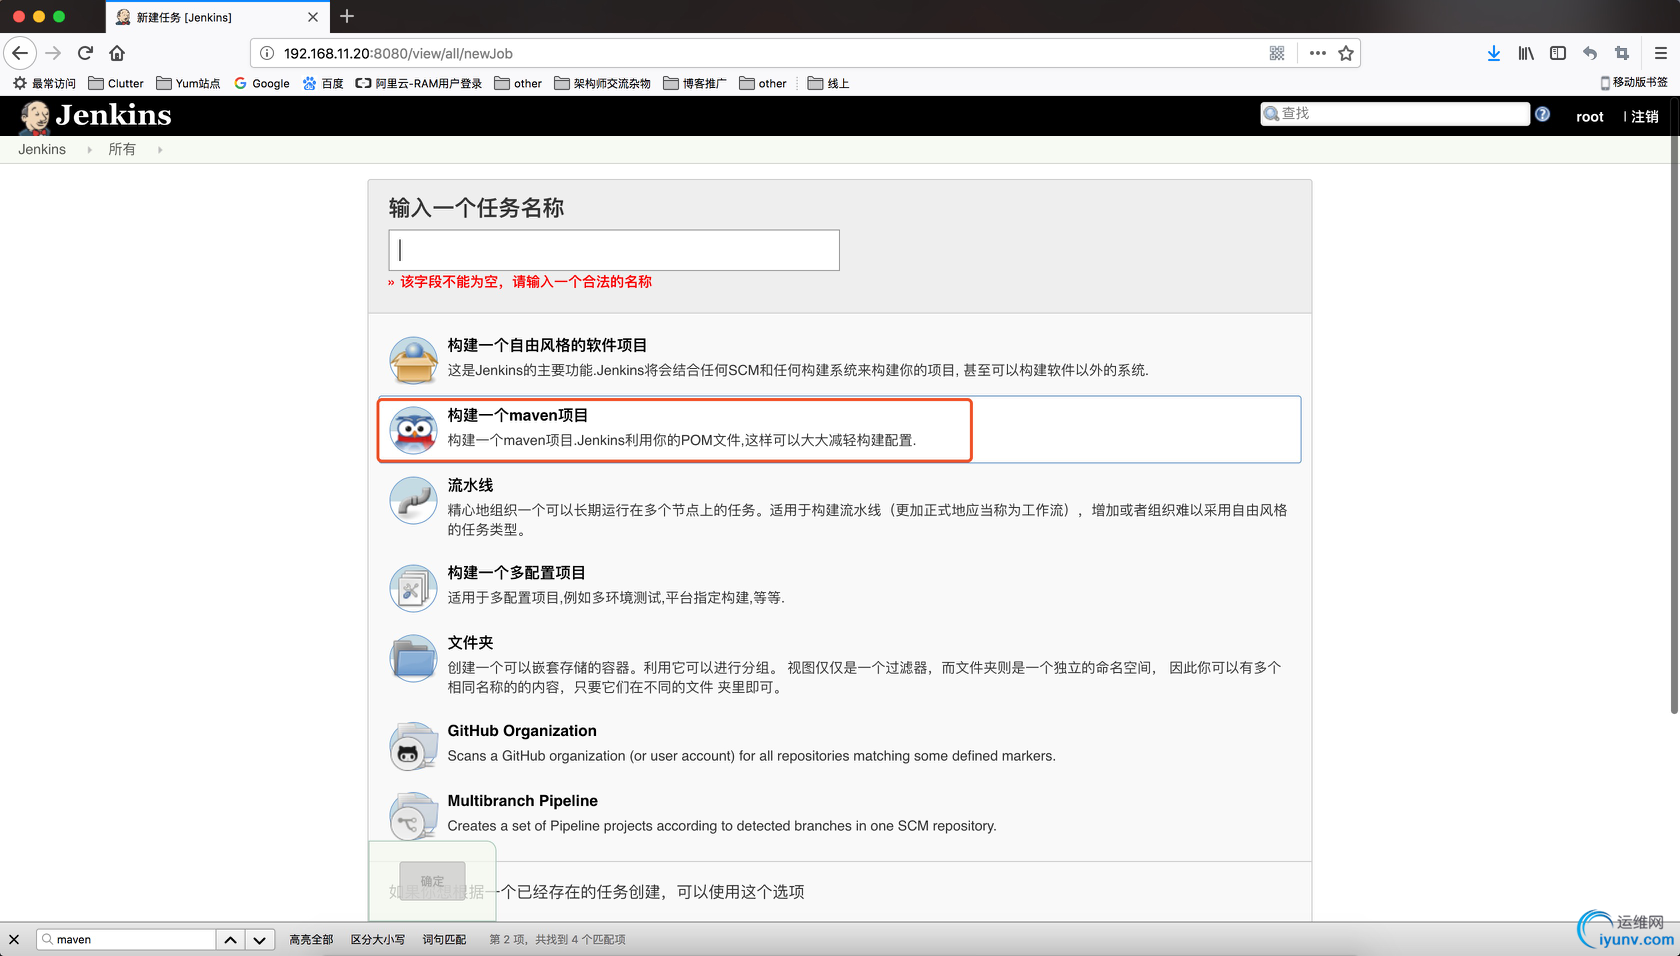
Task: Click the browser back arrow button
Action: (x=20, y=53)
